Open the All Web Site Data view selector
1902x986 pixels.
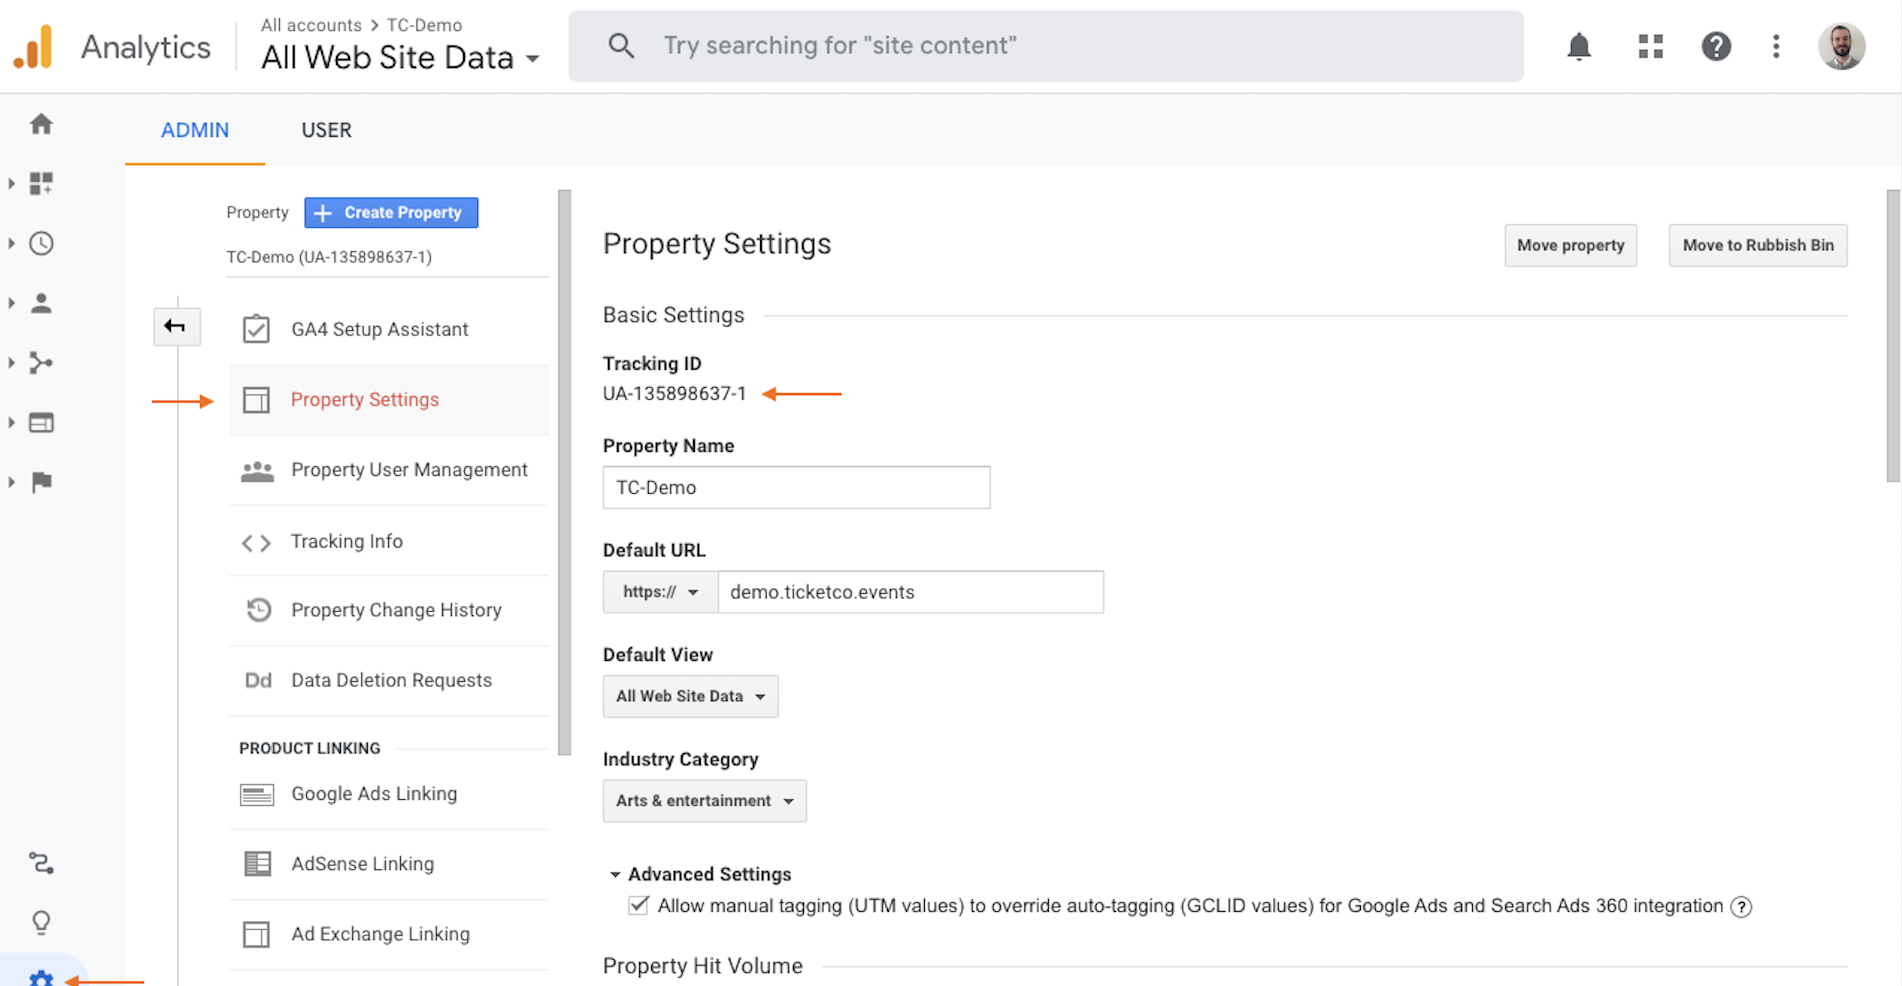pyautogui.click(x=400, y=58)
